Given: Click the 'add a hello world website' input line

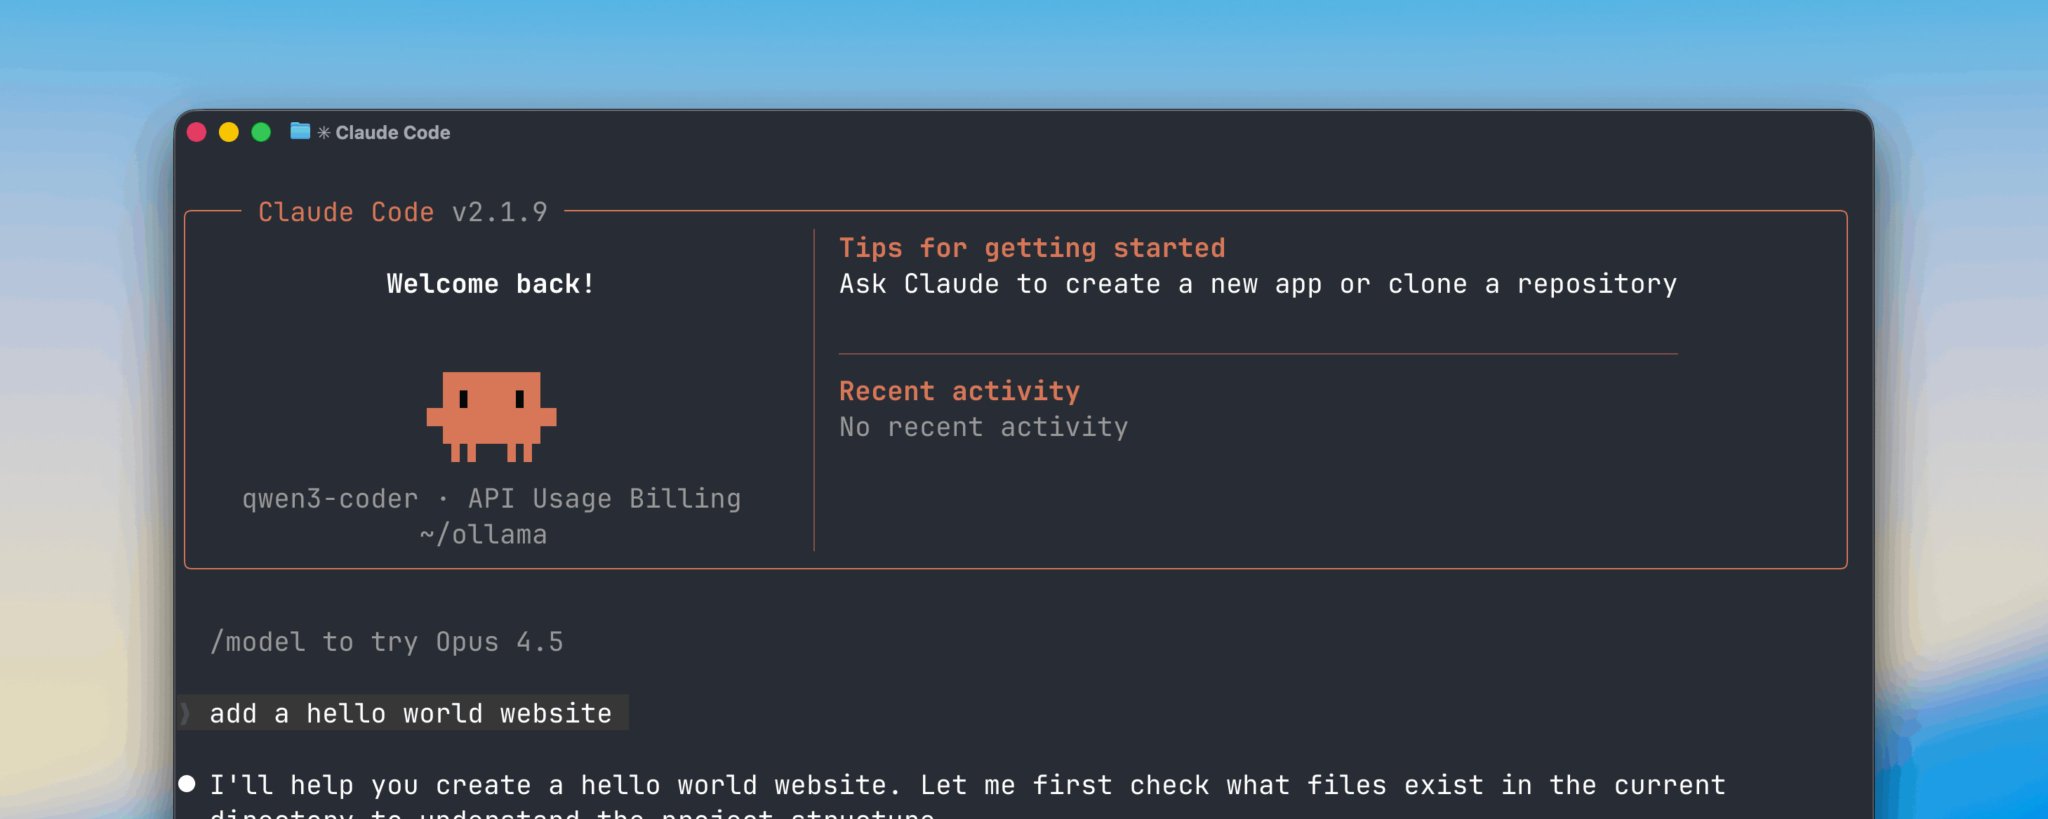Looking at the screenshot, I should 404,713.
